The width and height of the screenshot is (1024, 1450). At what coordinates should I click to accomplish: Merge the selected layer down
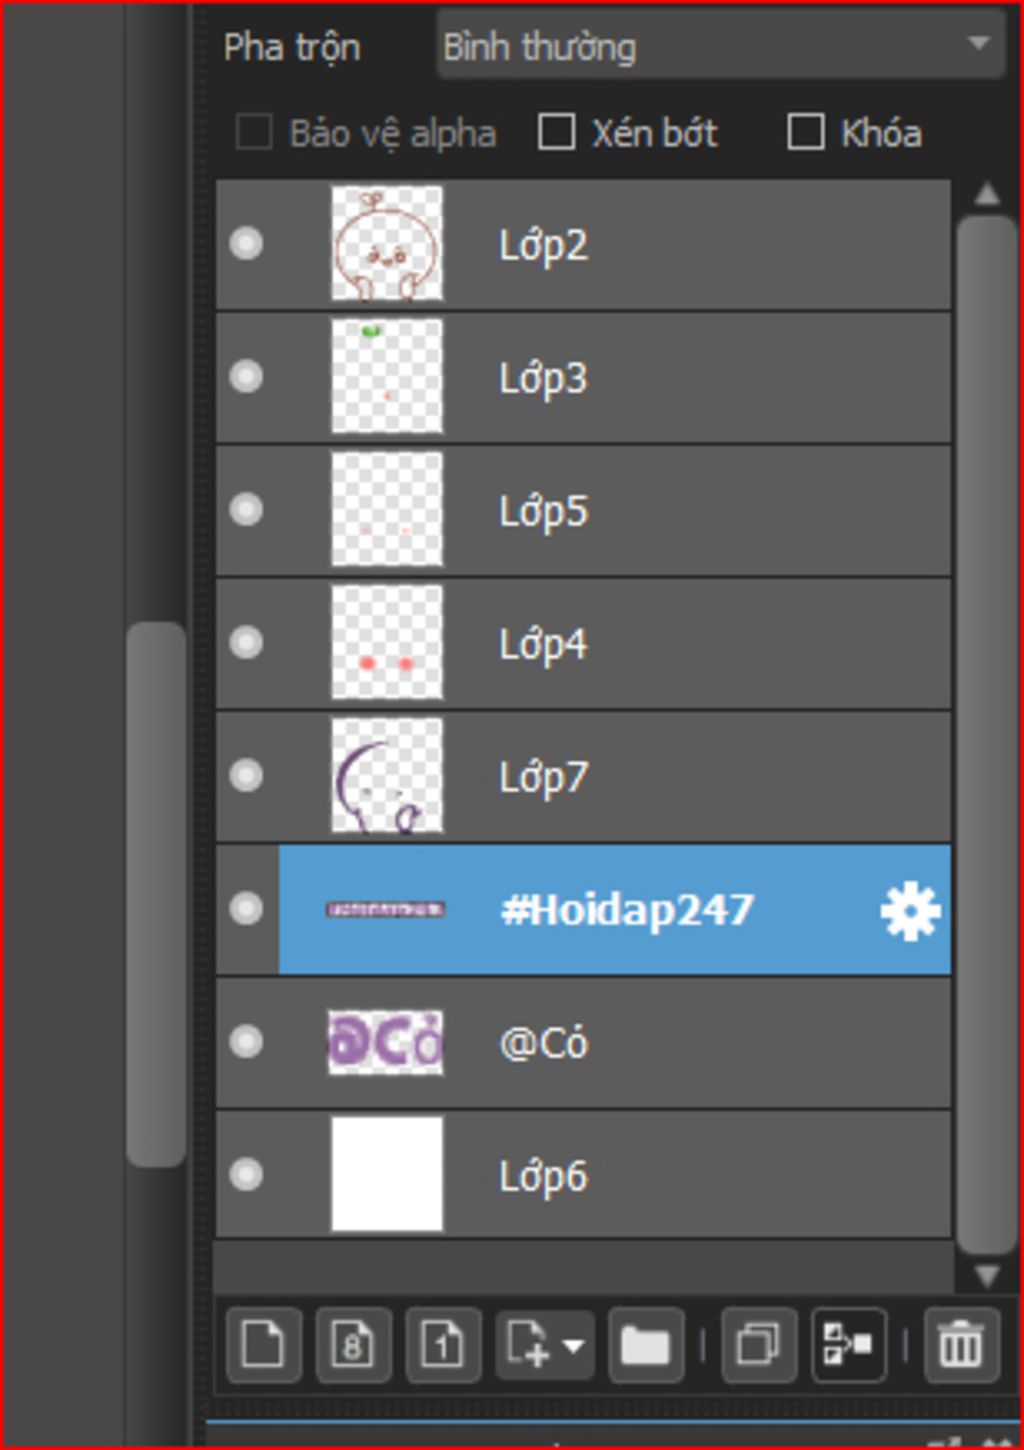point(848,1345)
